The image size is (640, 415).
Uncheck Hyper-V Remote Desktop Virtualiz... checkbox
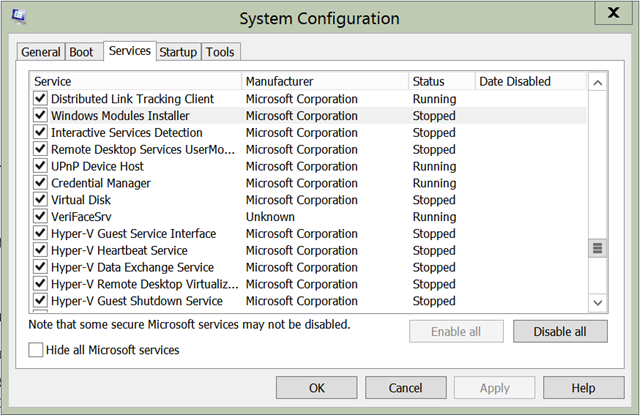40,284
